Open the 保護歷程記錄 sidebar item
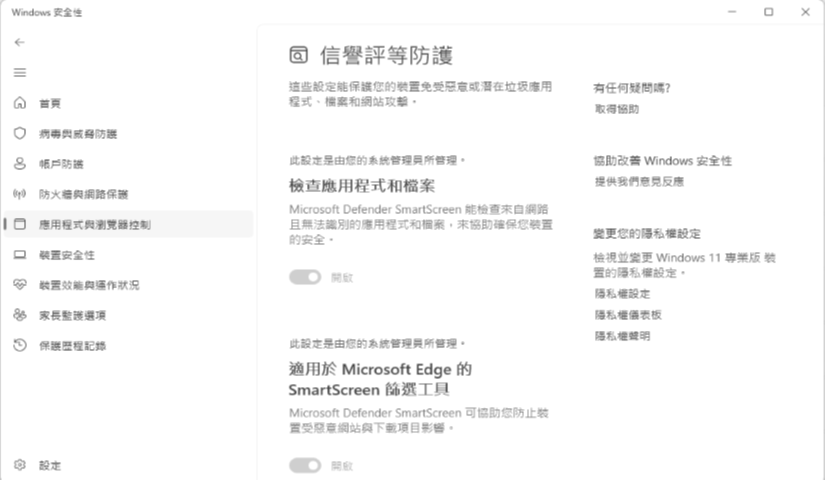This screenshot has height=480, width=825. (x=128, y=346)
